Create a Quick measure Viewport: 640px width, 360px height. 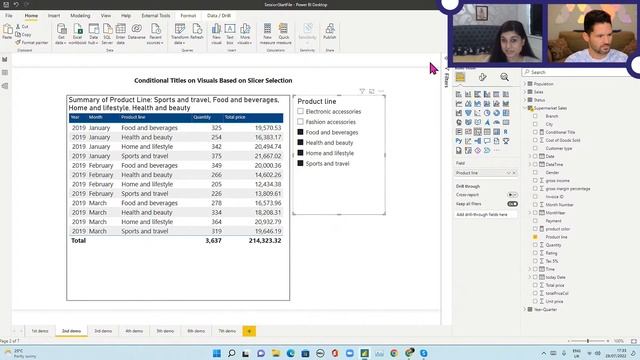coord(284,33)
